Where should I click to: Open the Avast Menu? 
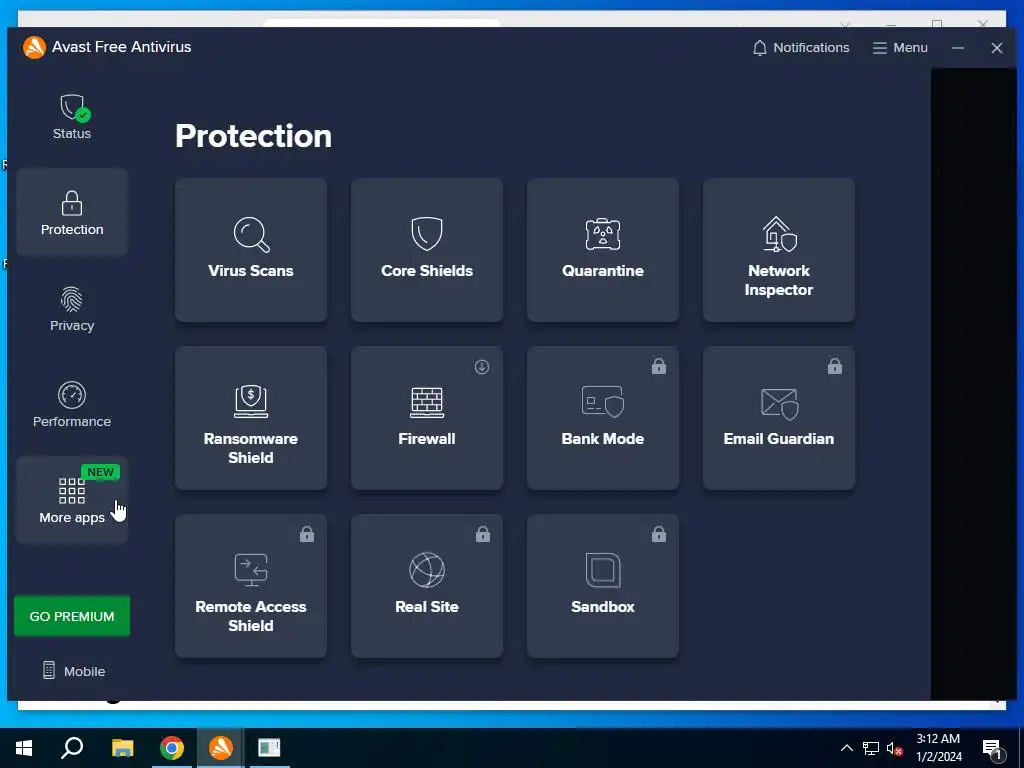coord(900,48)
